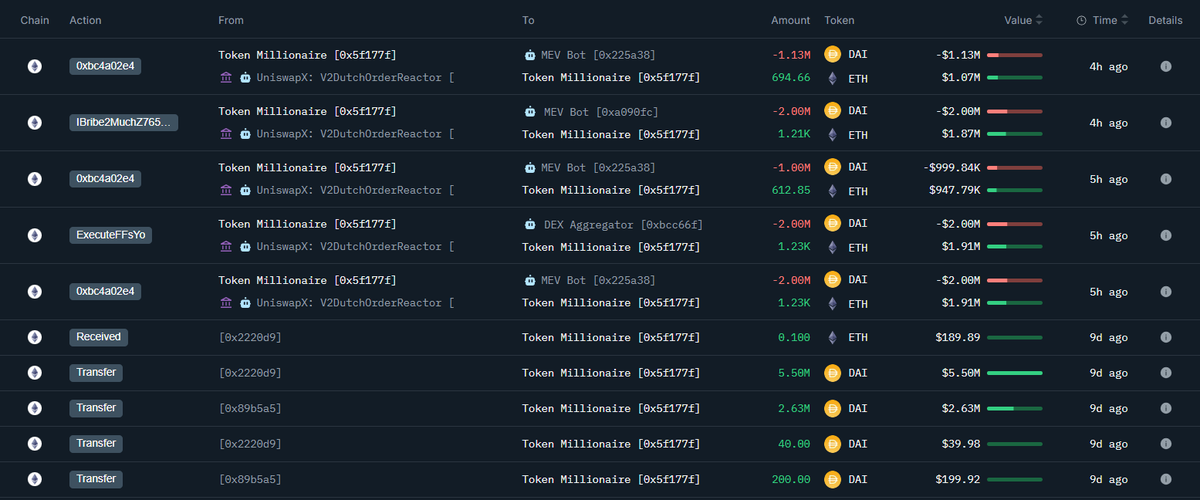Screen dimensions: 1200x500
Task: Open sender [0x89b5a5] in 2.63M DAI row
Action: 250,408
